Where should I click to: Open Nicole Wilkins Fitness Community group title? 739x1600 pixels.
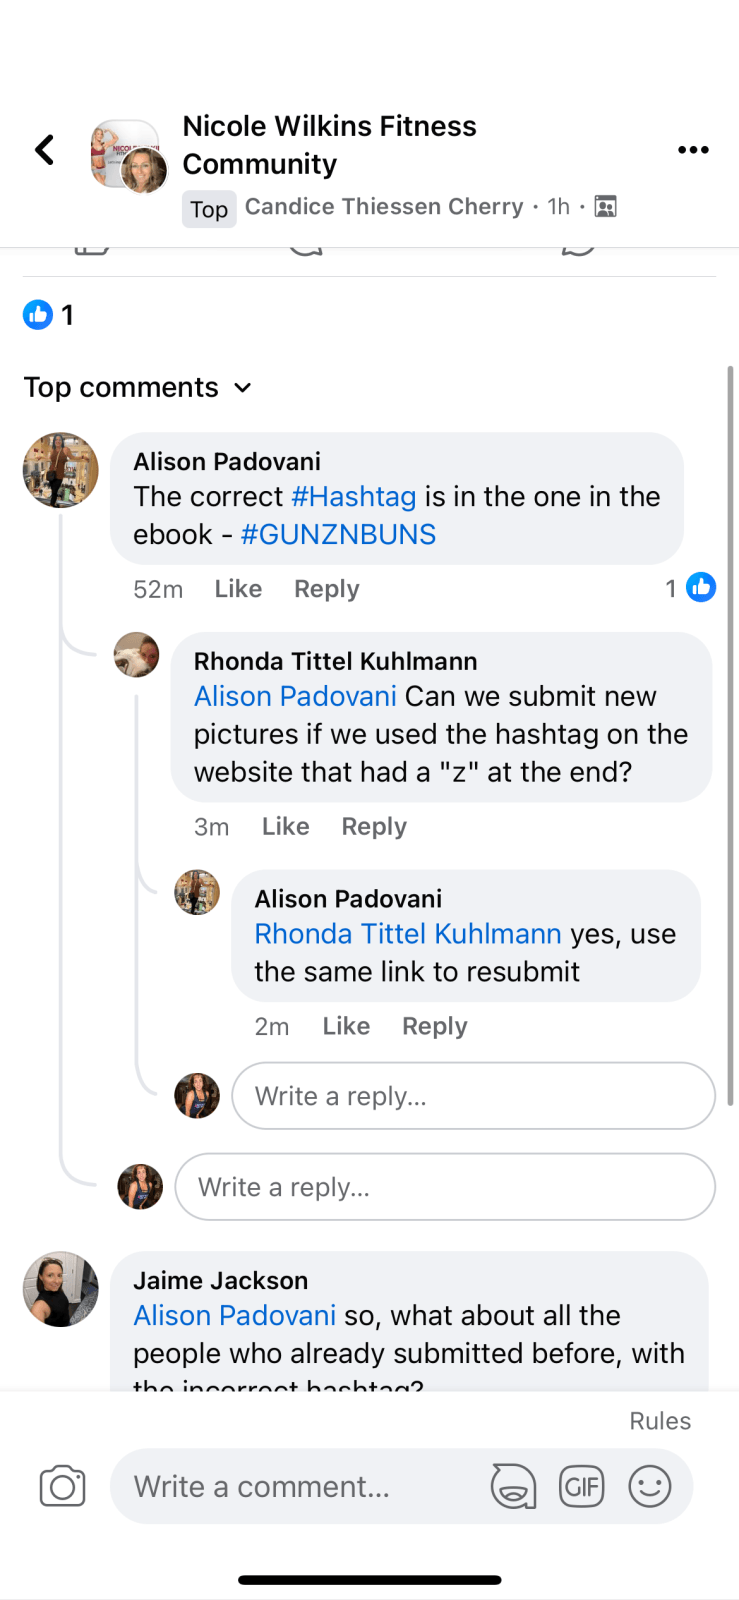(329, 145)
